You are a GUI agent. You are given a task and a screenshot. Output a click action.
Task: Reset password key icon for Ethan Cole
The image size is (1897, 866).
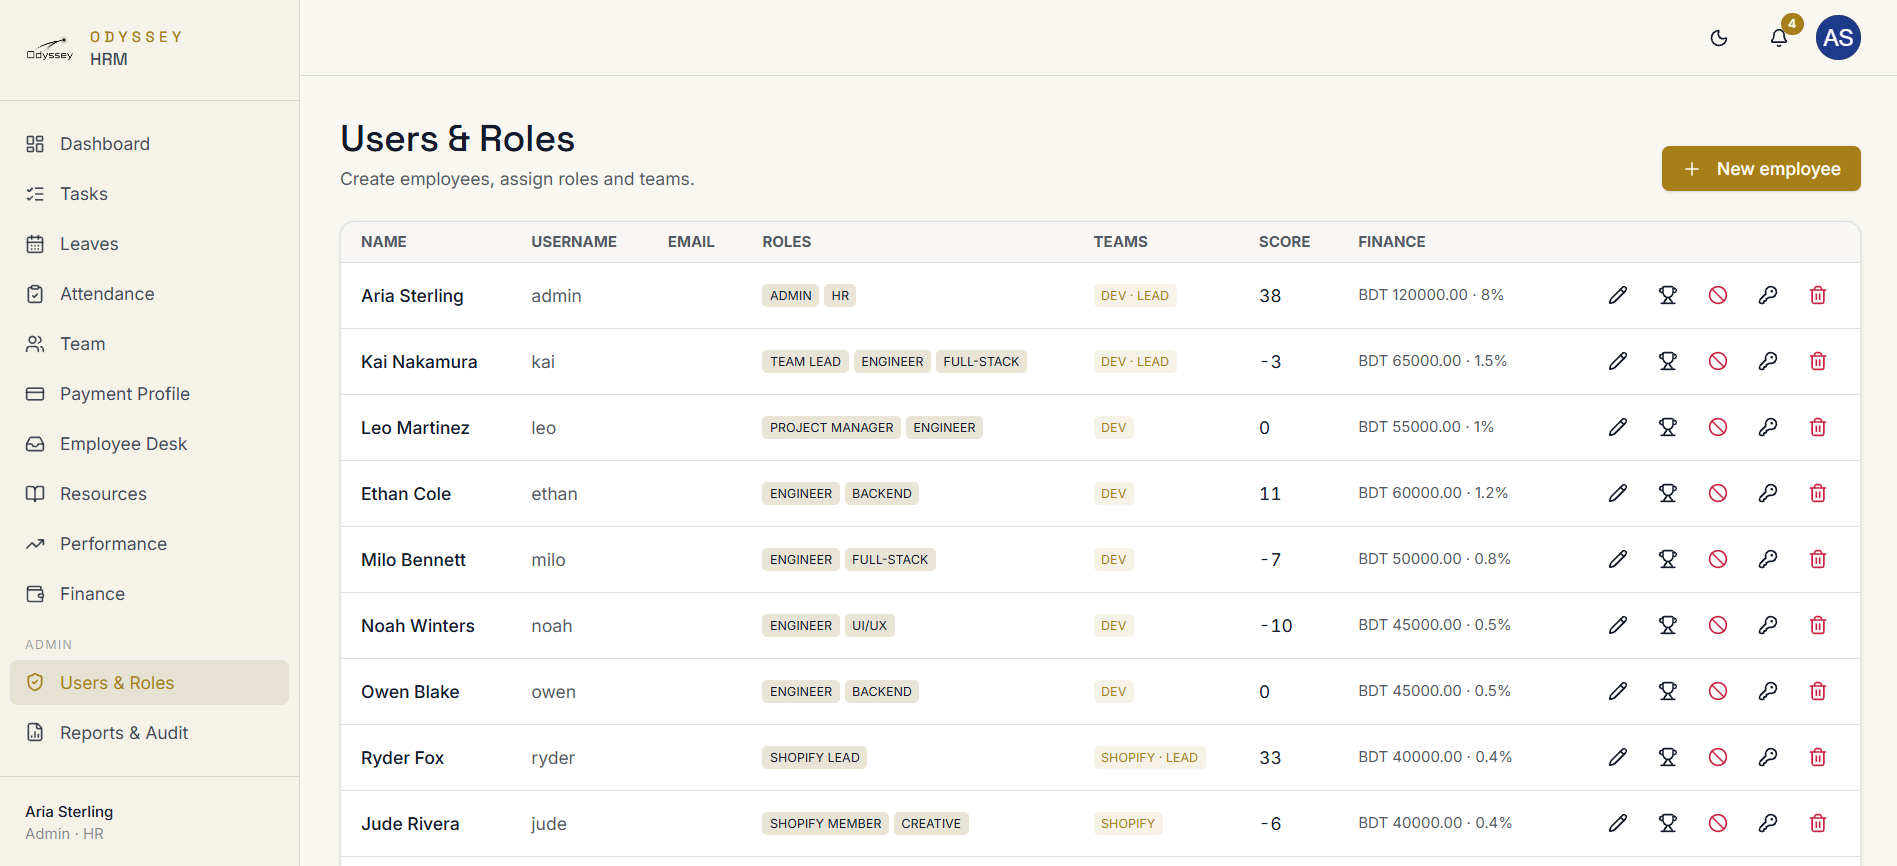pos(1768,493)
